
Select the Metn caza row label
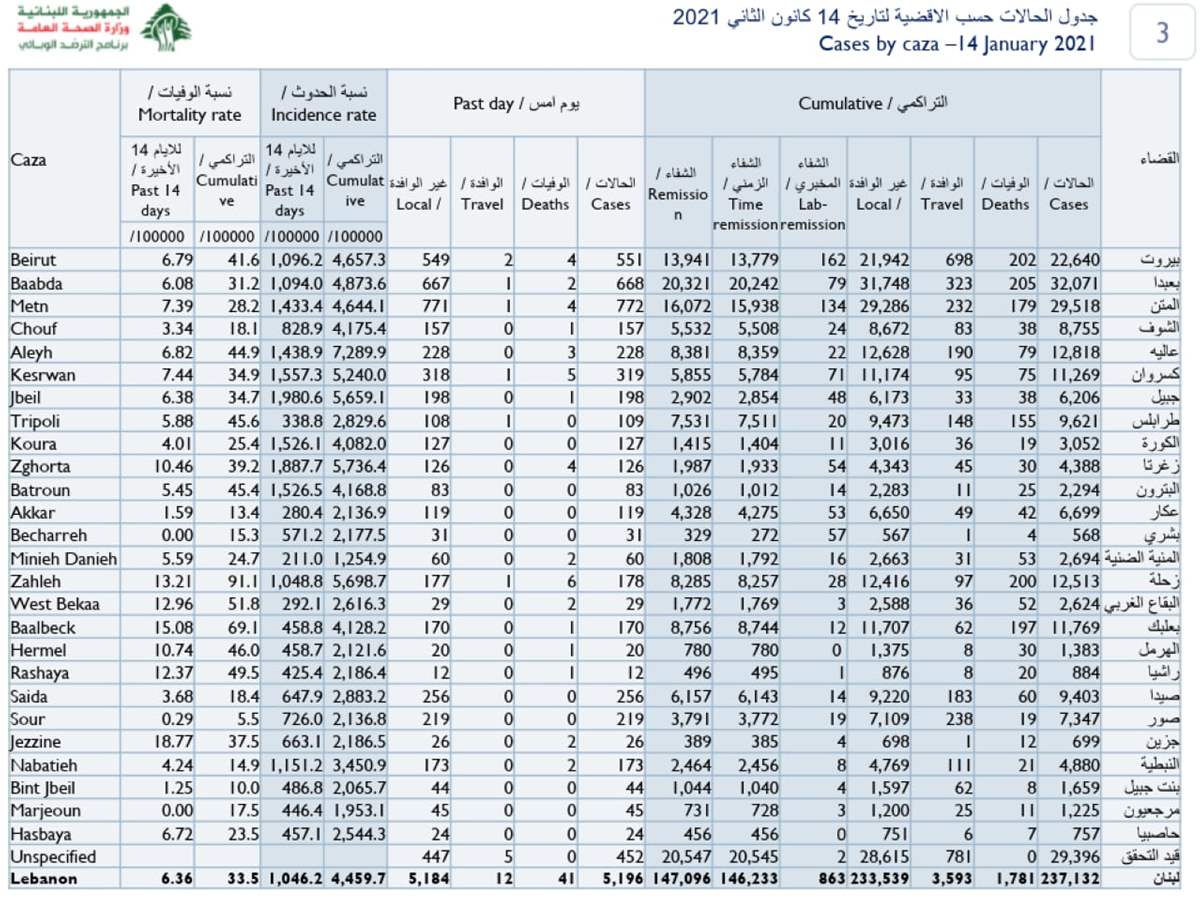[x=28, y=305]
